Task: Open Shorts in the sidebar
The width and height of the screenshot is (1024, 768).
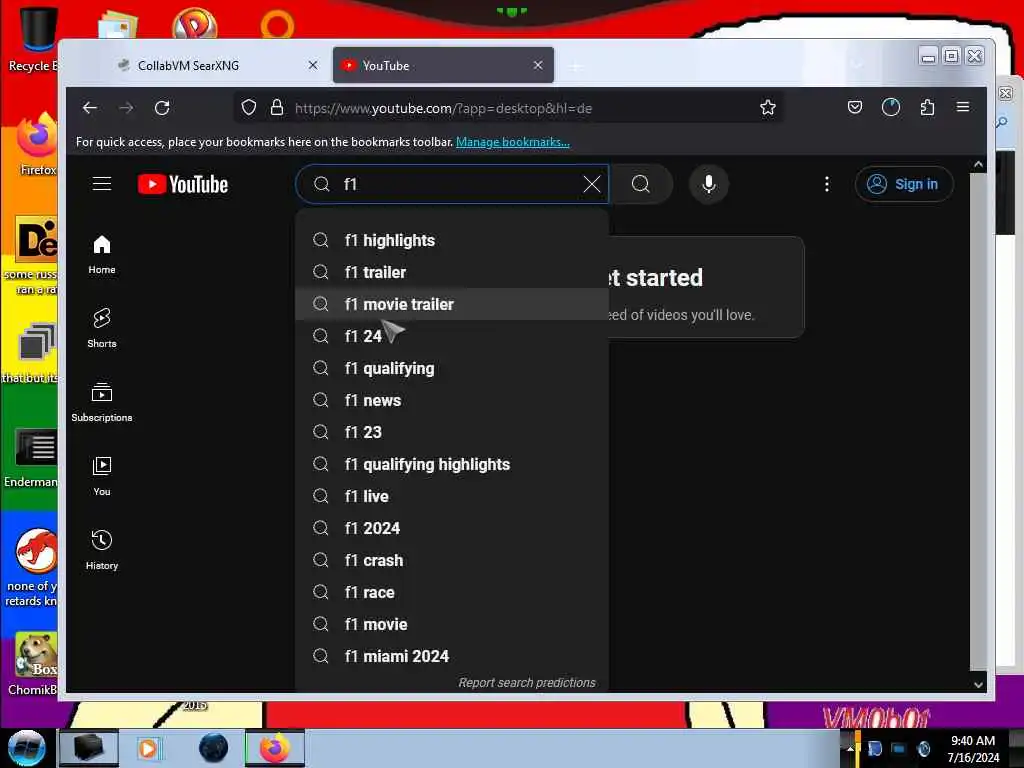Action: click(102, 328)
